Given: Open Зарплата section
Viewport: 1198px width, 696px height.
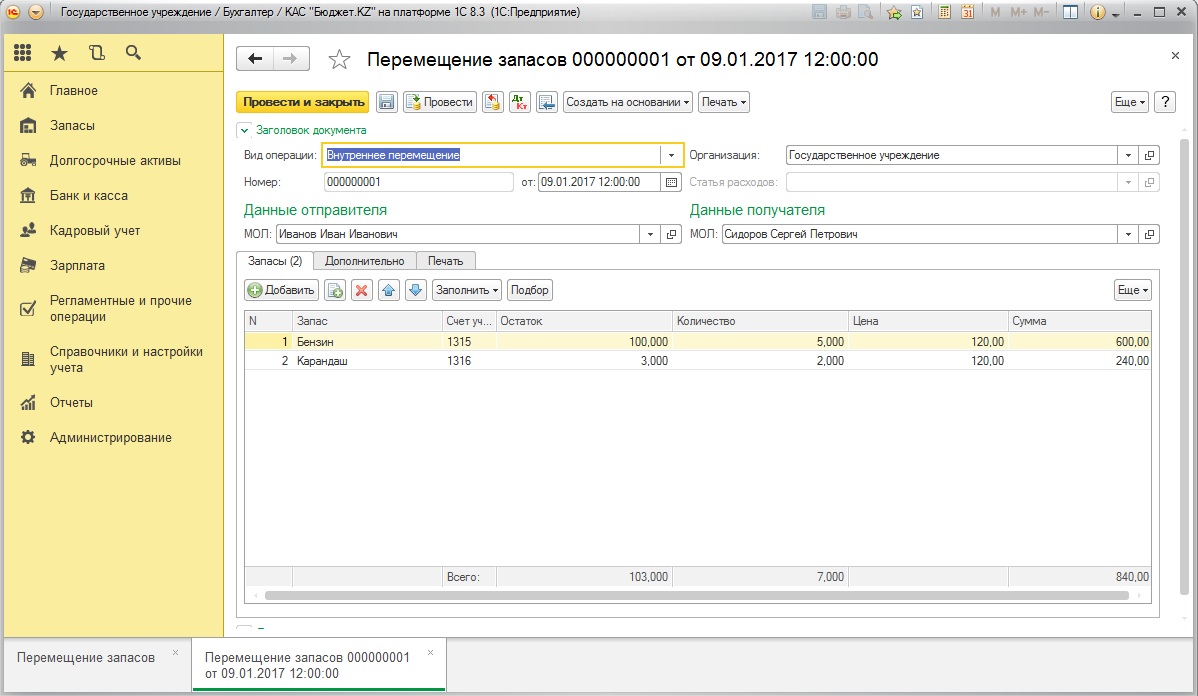Looking at the screenshot, I should pyautogui.click(x=77, y=266).
